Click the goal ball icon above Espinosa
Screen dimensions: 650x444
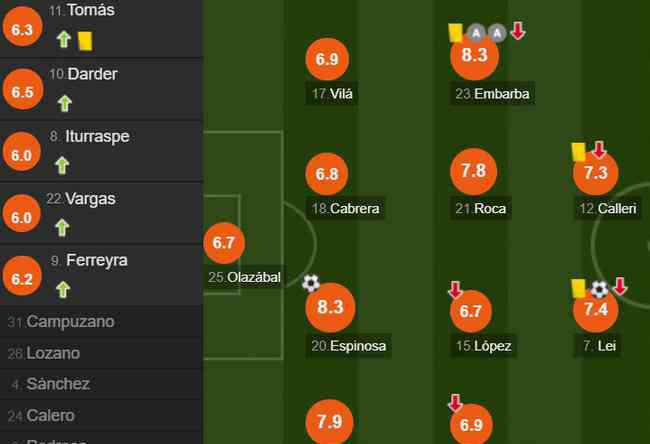tap(310, 284)
